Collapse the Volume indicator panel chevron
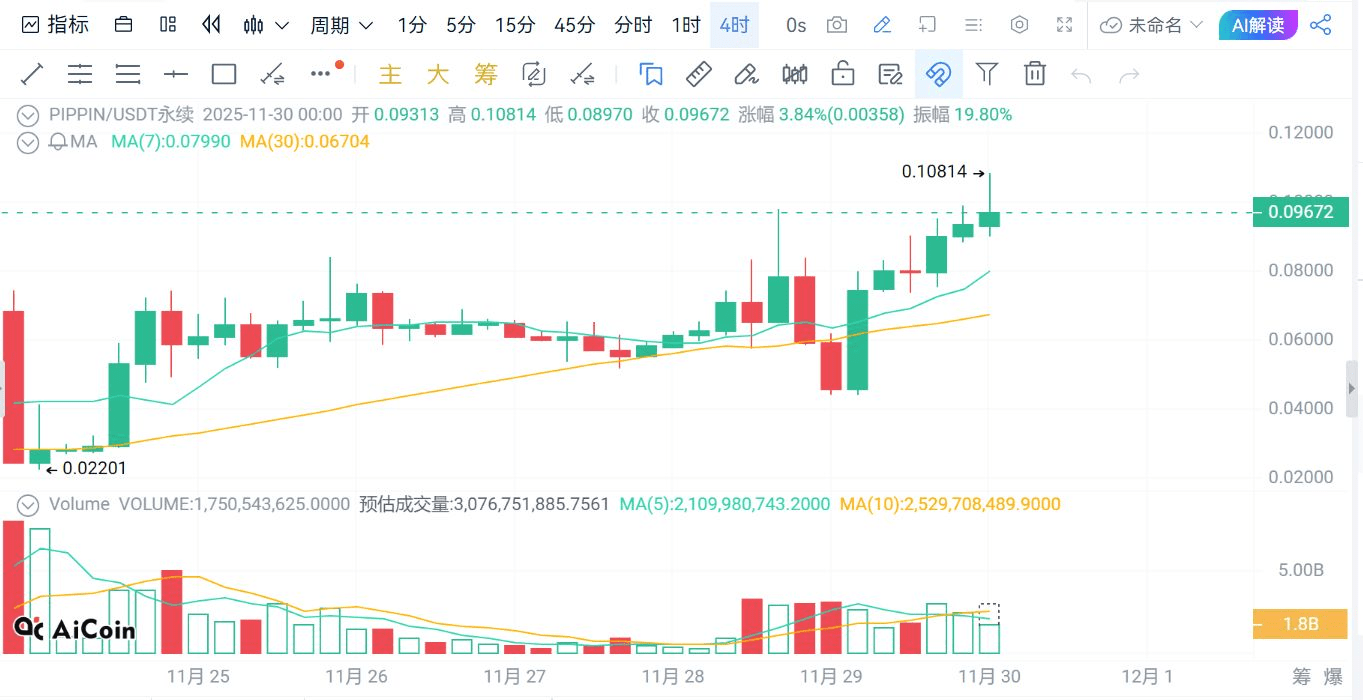 click(x=28, y=504)
